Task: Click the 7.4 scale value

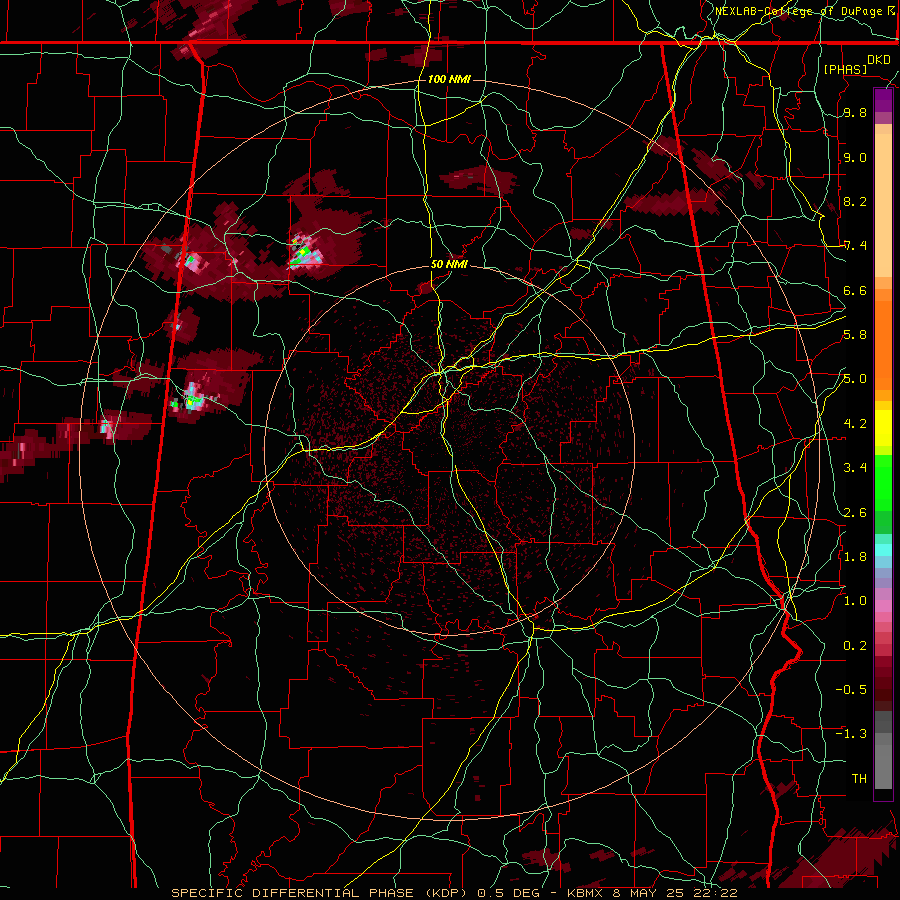Action: 855,246
